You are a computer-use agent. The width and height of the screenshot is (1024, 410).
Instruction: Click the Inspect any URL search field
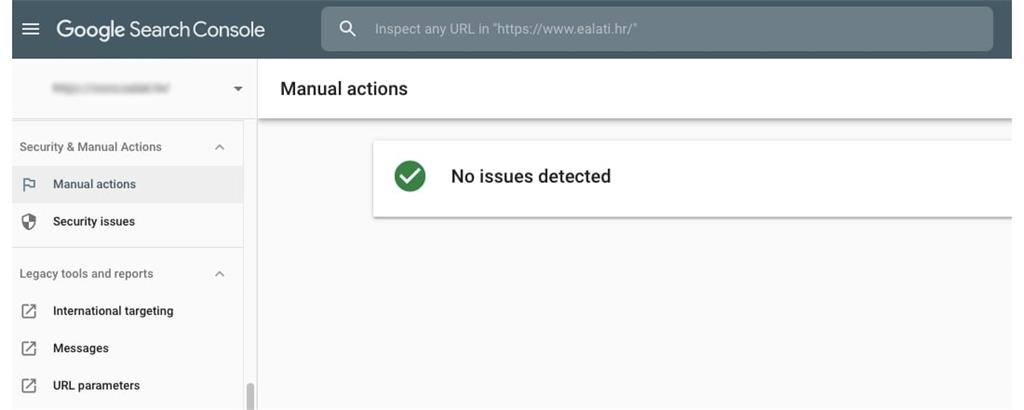pyautogui.click(x=657, y=29)
